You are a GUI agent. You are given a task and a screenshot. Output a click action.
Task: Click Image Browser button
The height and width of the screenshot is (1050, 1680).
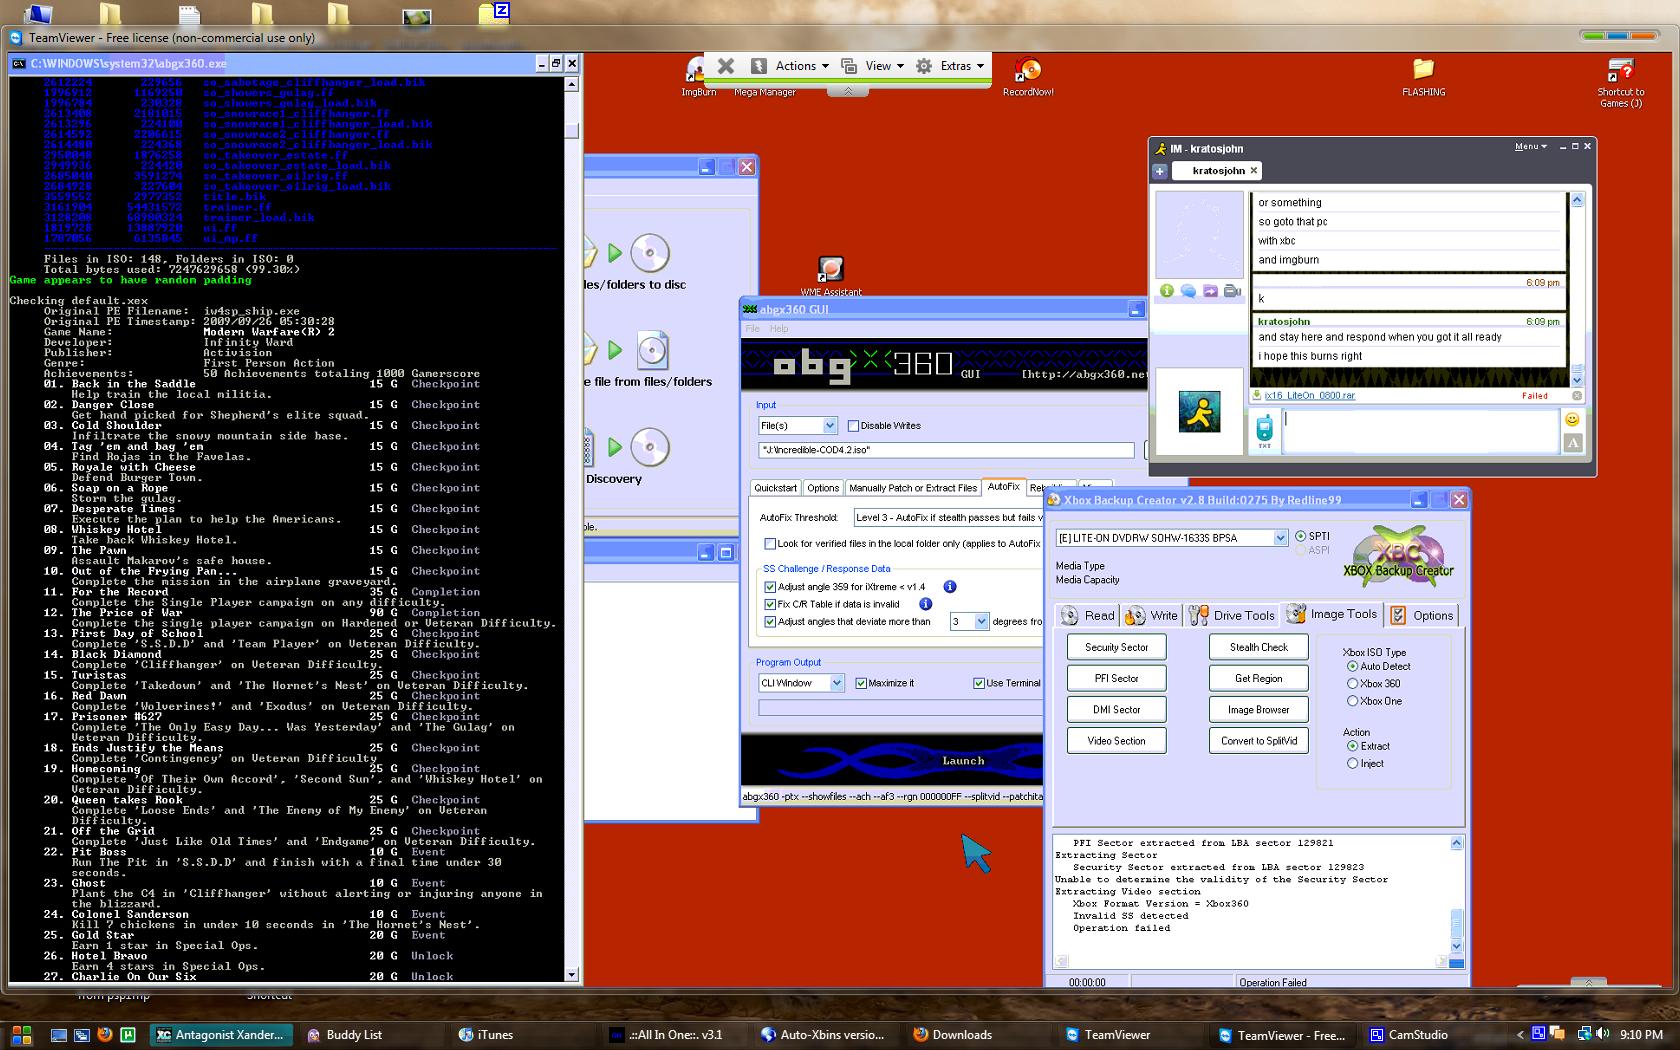point(1259,710)
